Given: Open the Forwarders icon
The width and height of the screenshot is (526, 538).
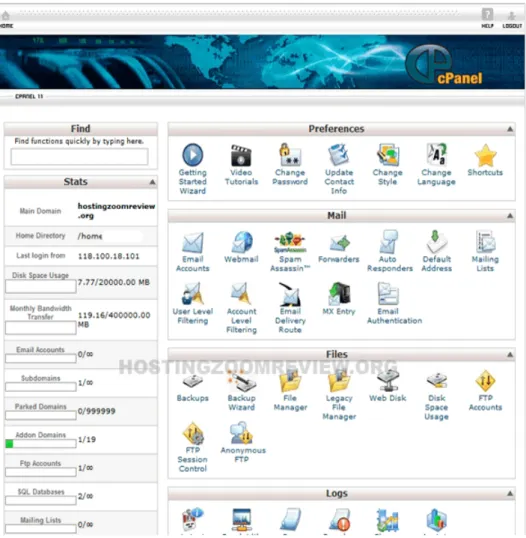Looking at the screenshot, I should [x=339, y=243].
